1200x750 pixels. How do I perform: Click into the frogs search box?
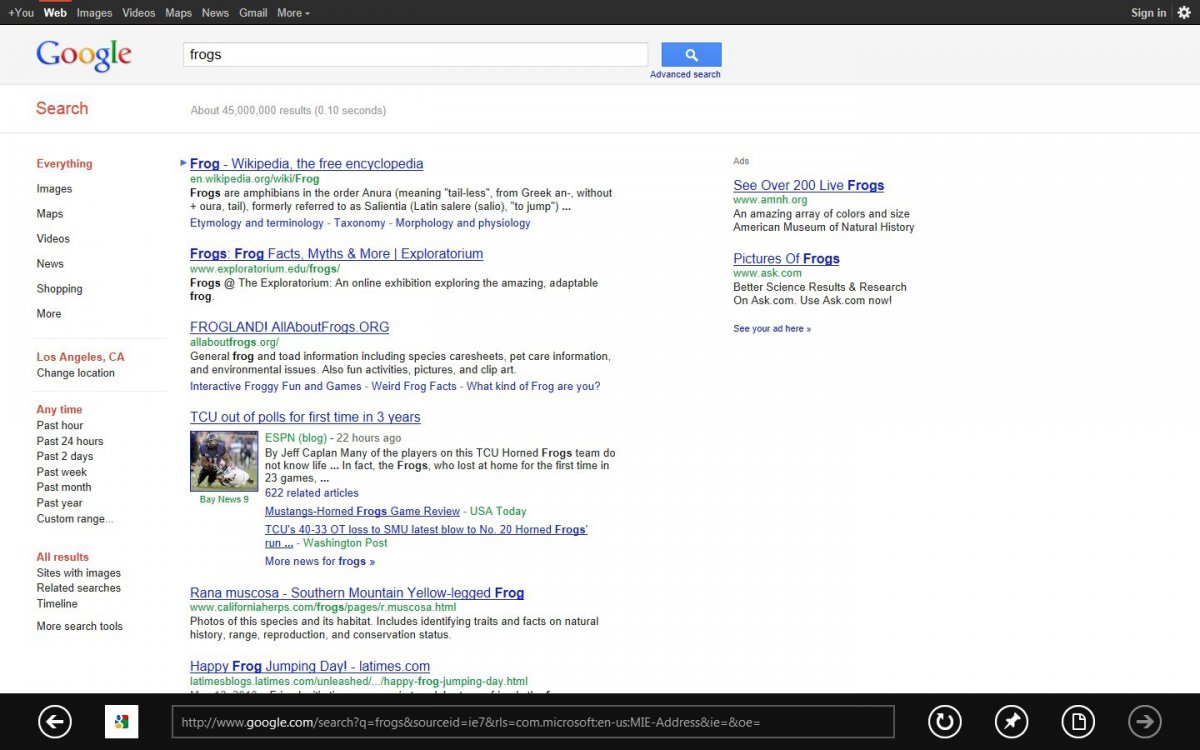(x=415, y=55)
